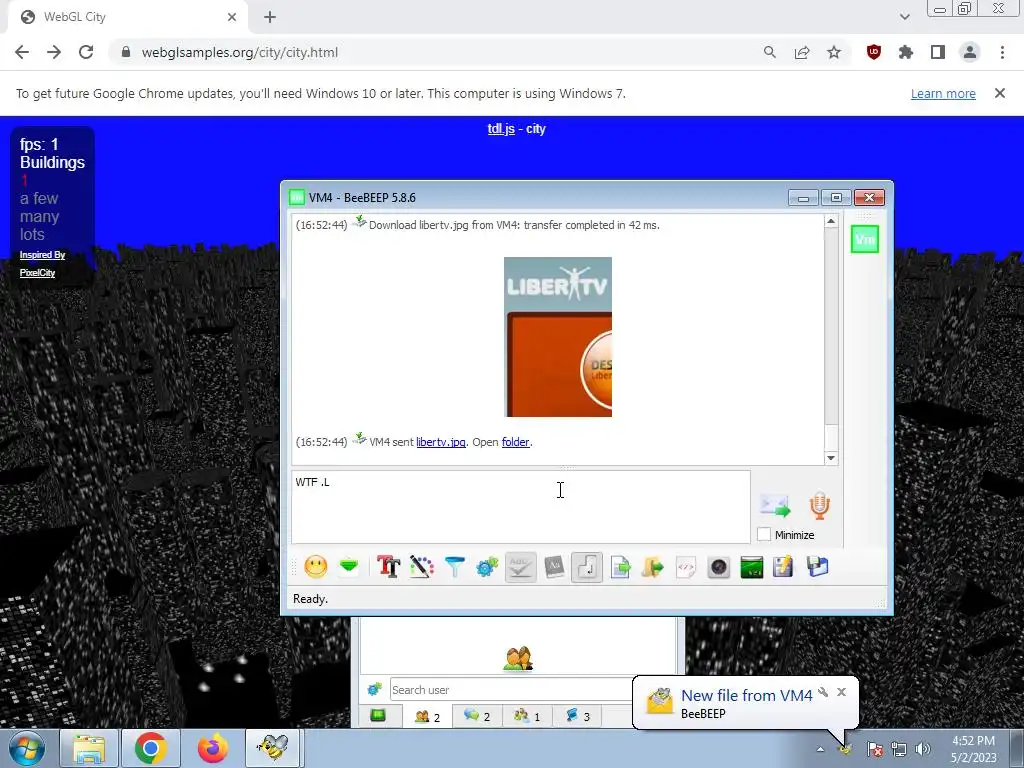The height and width of the screenshot is (768, 1024).
Task: Click into the message box containing WTF .L
Action: (x=520, y=507)
